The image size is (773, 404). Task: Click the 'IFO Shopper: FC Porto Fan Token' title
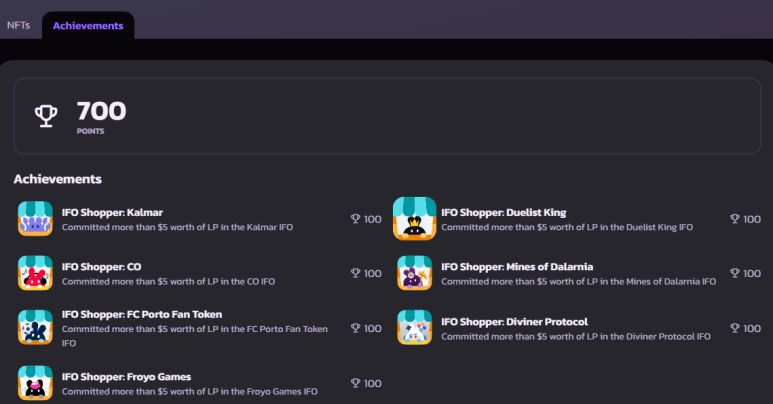(x=142, y=314)
